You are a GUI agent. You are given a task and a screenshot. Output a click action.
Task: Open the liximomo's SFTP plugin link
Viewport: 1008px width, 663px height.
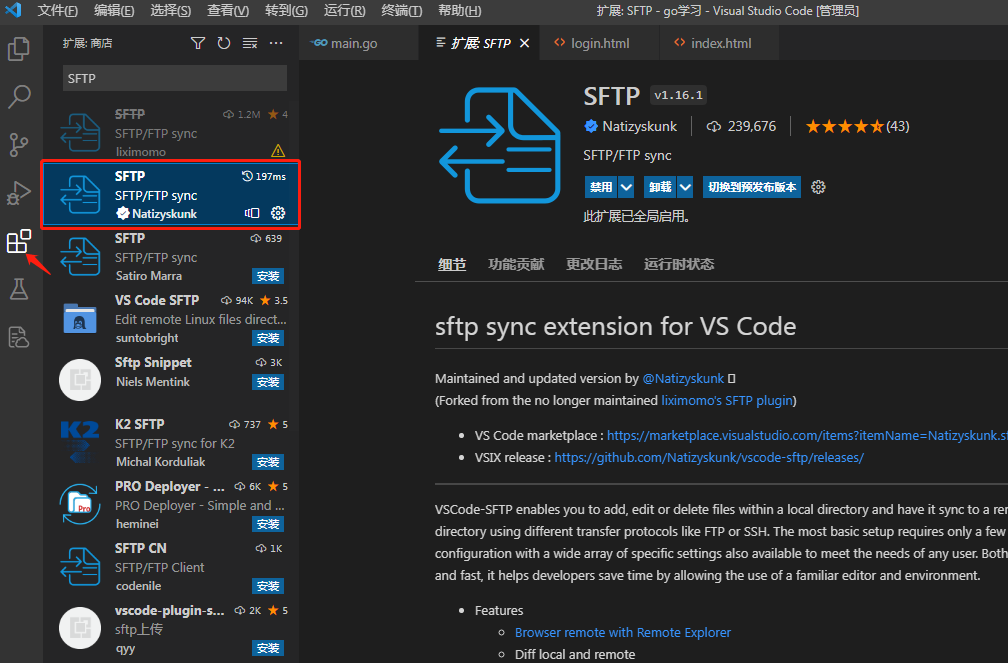727,400
